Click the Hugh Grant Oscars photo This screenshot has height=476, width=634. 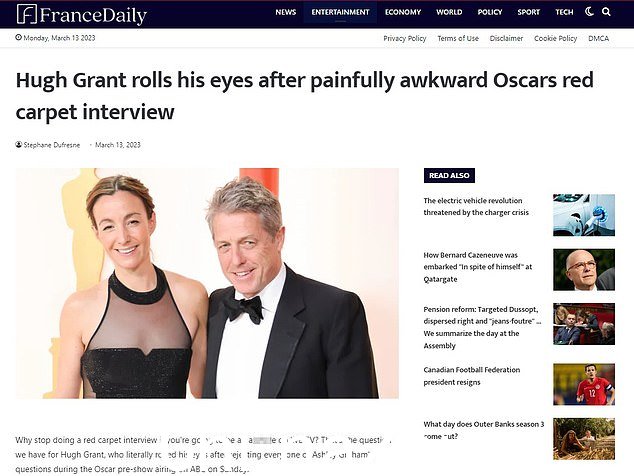(x=207, y=283)
